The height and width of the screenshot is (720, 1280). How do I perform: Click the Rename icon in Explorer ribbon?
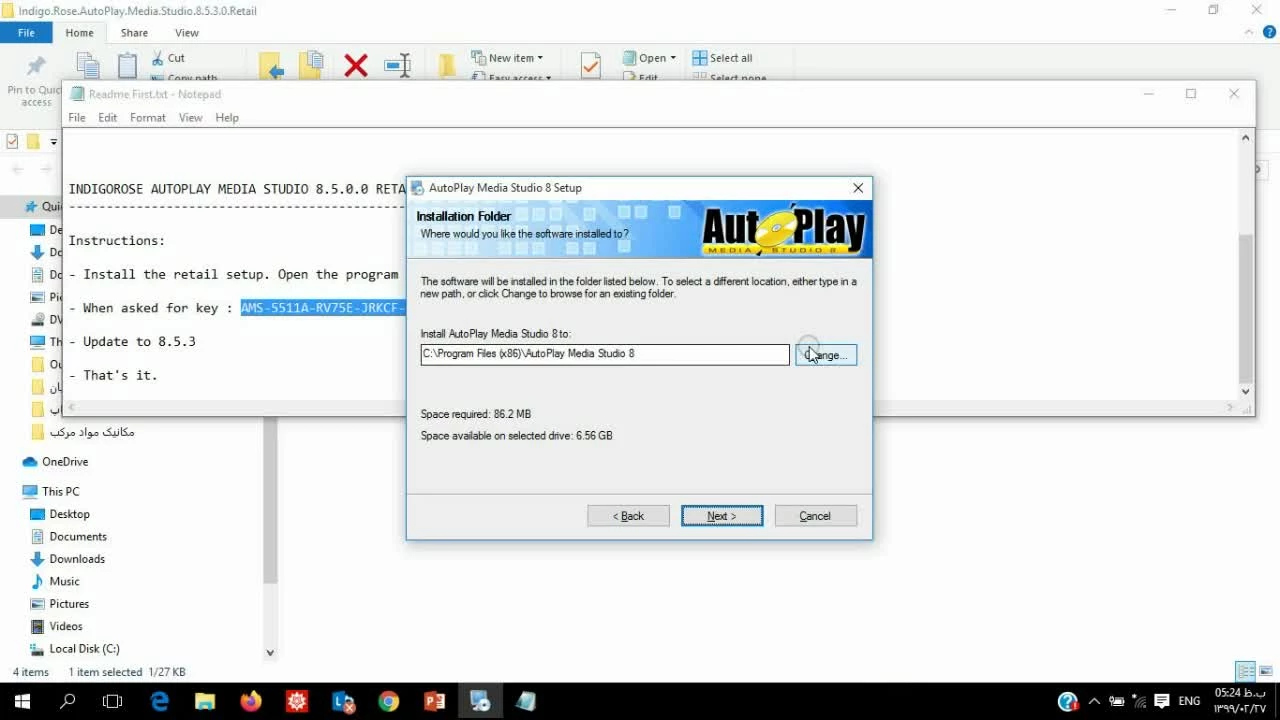click(398, 66)
